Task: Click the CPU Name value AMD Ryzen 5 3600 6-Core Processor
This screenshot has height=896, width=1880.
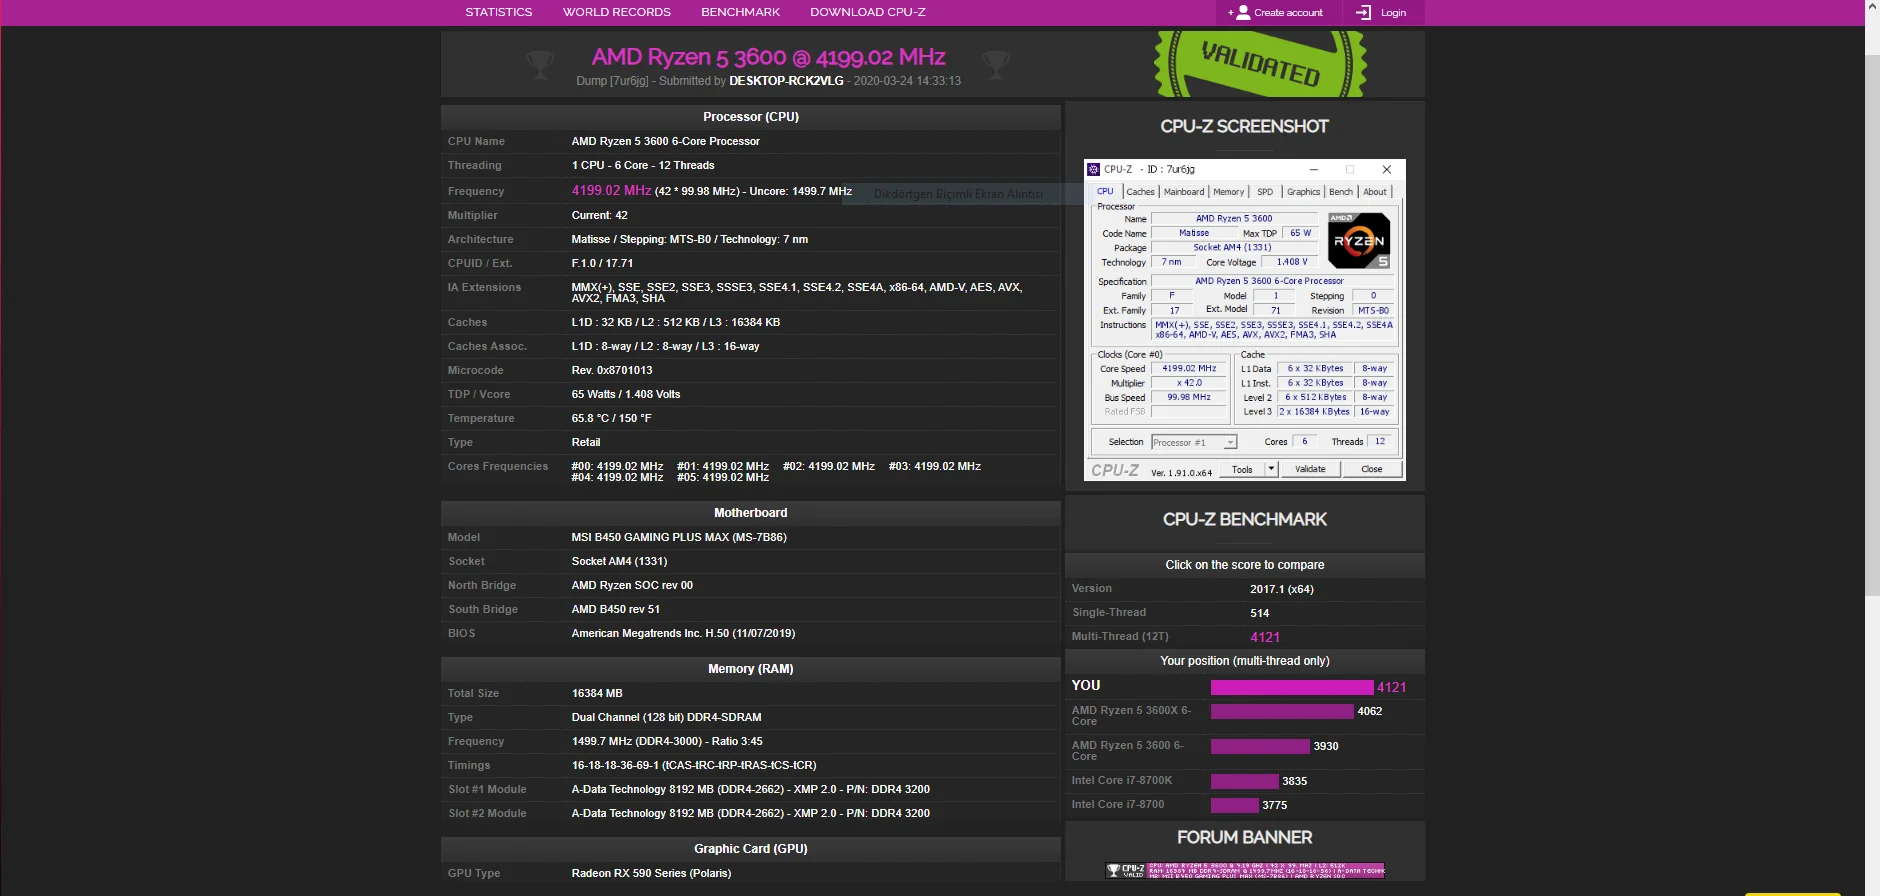Action: click(665, 141)
